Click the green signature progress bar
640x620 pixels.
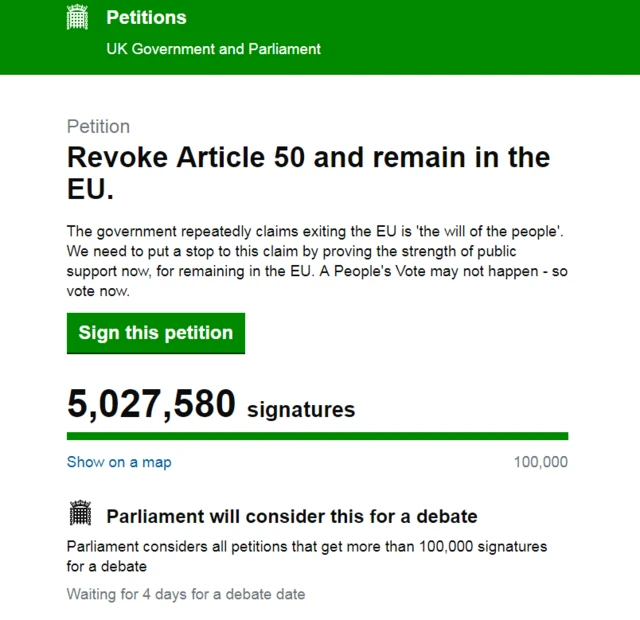[318, 436]
